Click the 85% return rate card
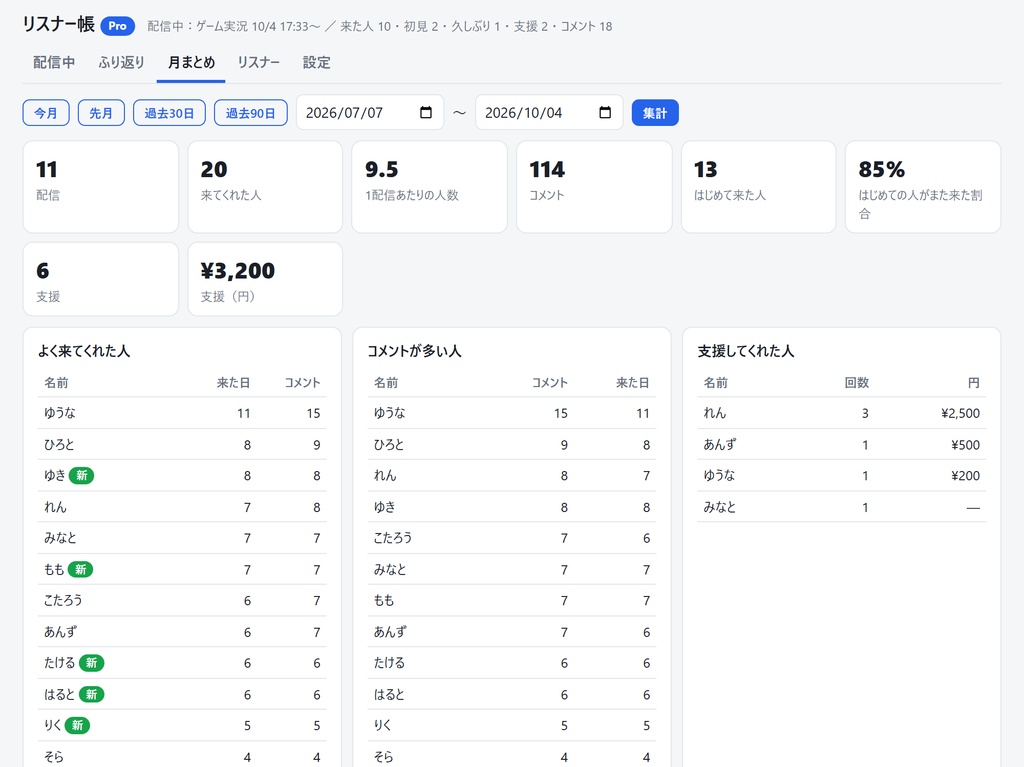 point(923,187)
